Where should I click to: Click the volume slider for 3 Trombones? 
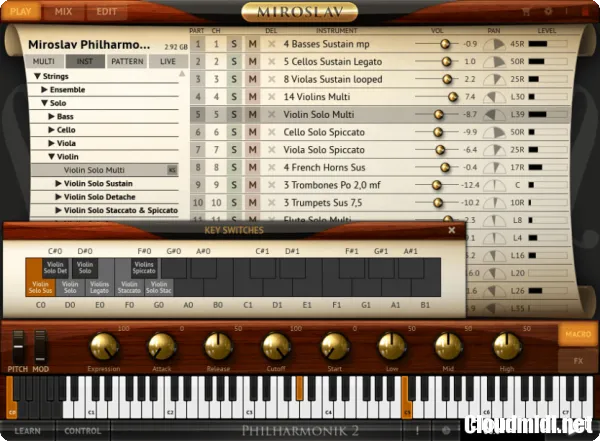(x=435, y=185)
